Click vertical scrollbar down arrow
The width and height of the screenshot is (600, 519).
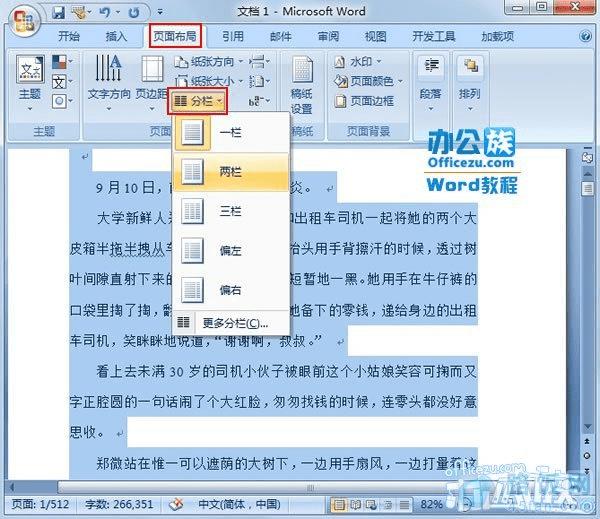[587, 426]
